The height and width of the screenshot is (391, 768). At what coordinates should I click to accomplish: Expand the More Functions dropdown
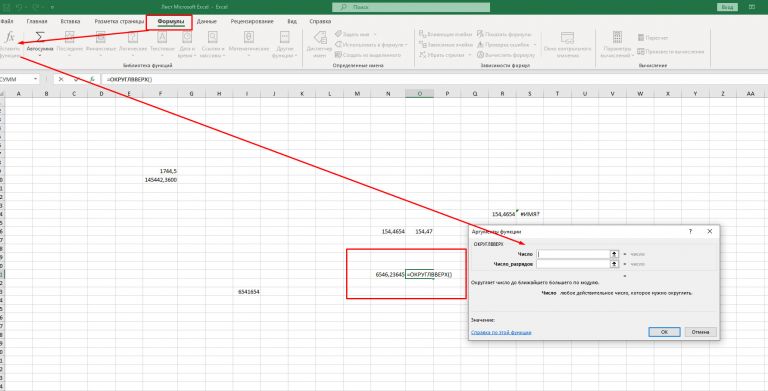point(295,55)
